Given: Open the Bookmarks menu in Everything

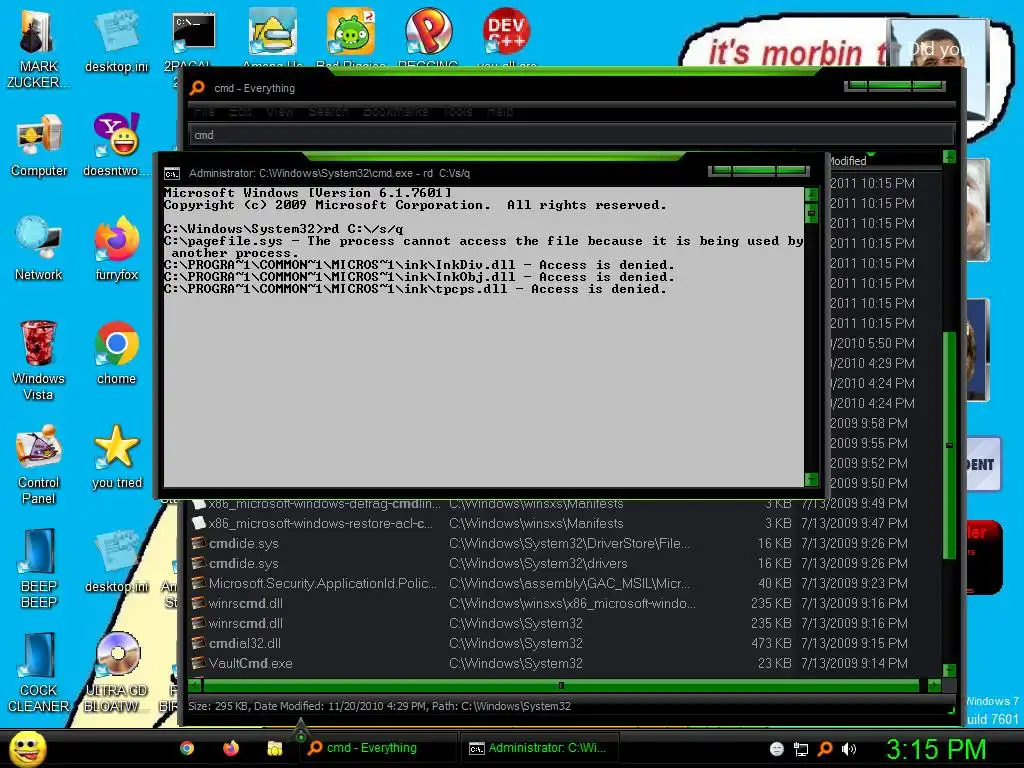Looking at the screenshot, I should coord(395,112).
